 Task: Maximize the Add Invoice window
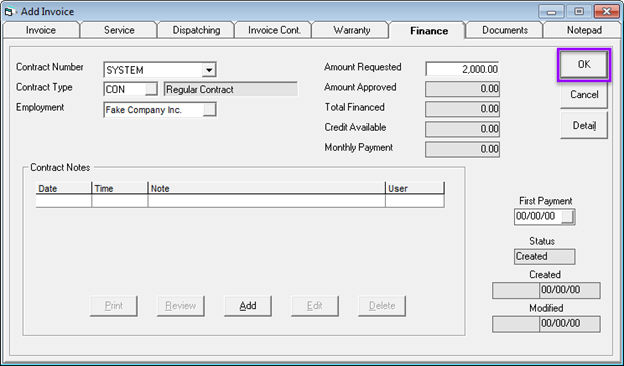click(x=579, y=12)
